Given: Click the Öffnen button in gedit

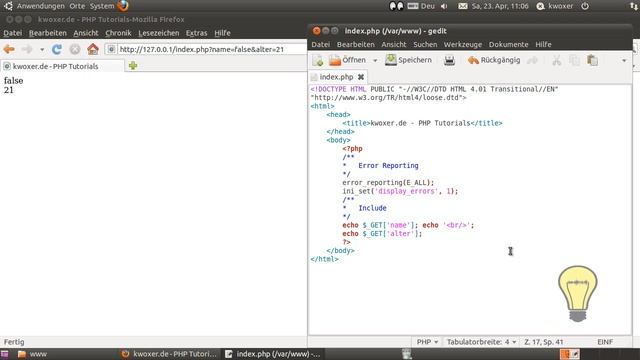Looking at the screenshot, I should pos(347,60).
